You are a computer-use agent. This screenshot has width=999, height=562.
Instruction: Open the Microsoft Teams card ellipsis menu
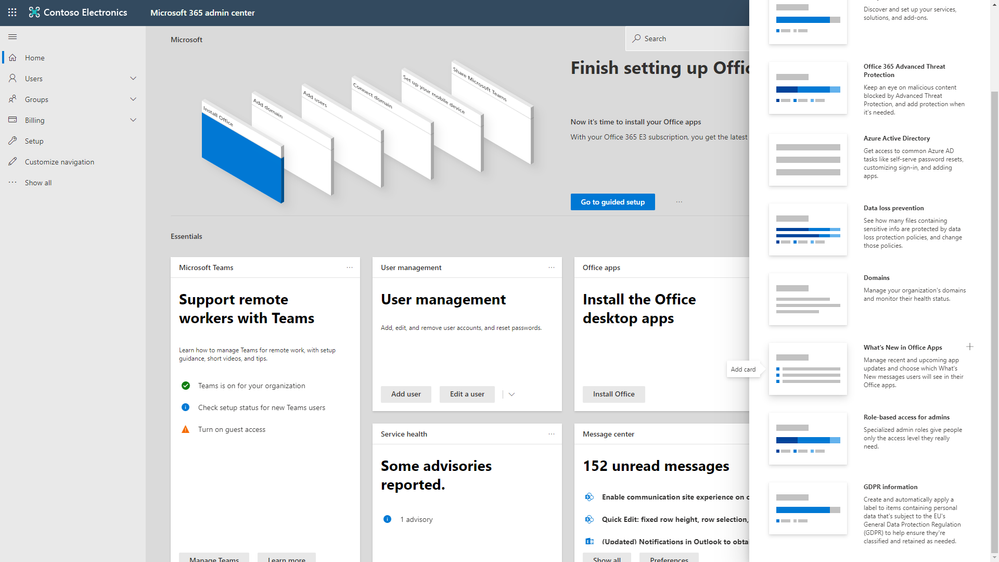click(x=350, y=268)
